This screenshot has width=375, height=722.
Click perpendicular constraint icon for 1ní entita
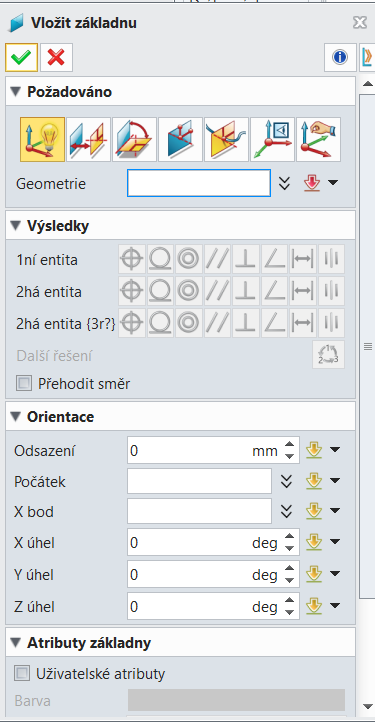point(246,260)
